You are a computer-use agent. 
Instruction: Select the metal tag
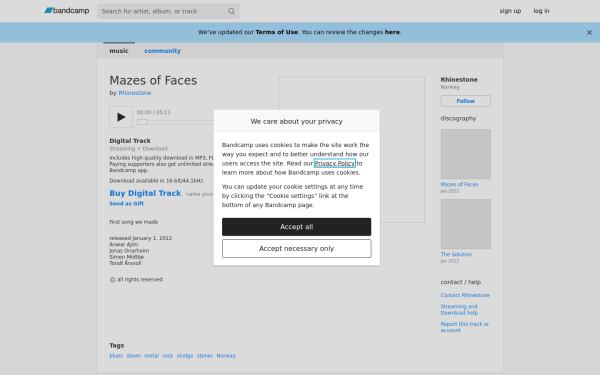coord(152,355)
